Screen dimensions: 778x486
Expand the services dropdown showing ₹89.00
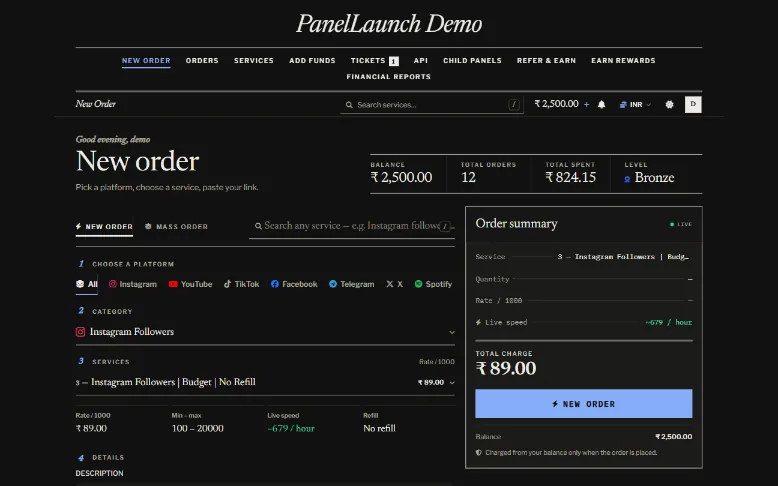pyautogui.click(x=265, y=382)
